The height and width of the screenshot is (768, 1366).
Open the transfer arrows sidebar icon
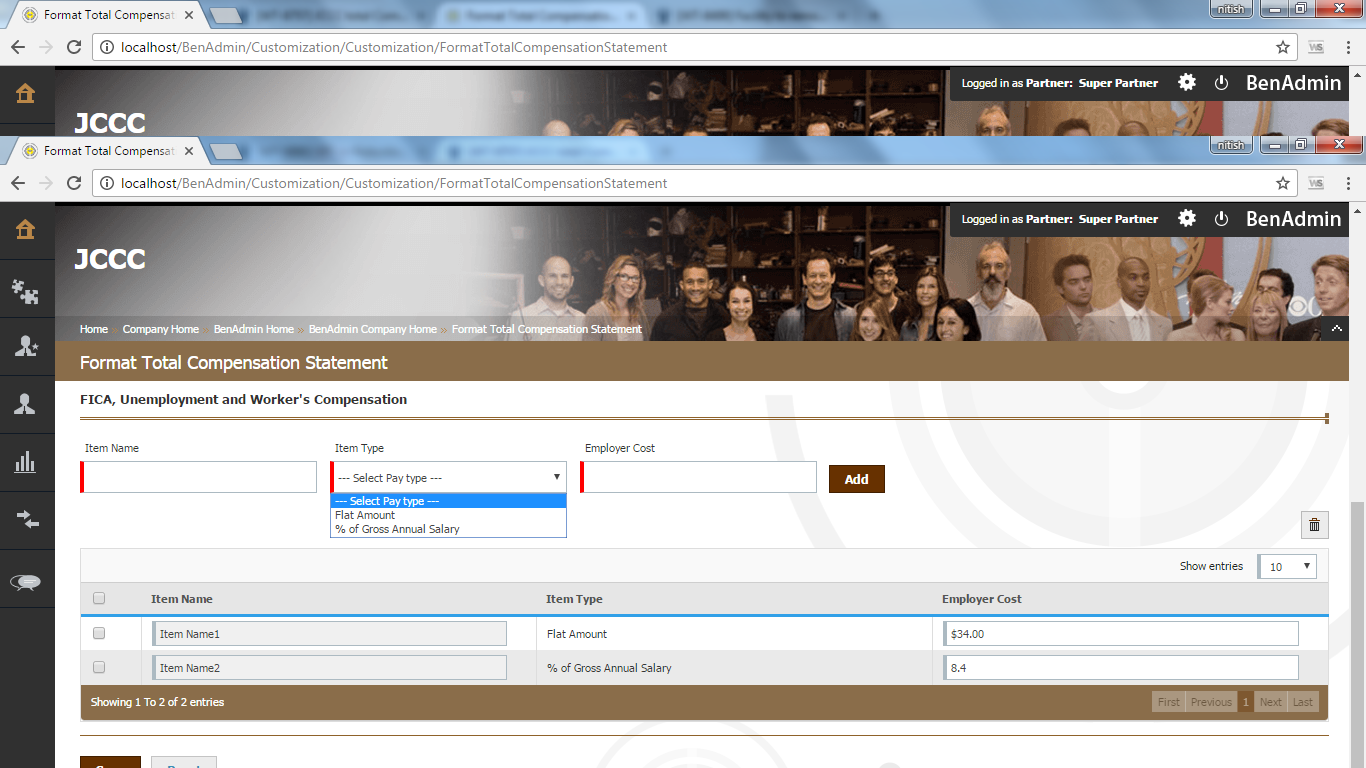[x=26, y=519]
